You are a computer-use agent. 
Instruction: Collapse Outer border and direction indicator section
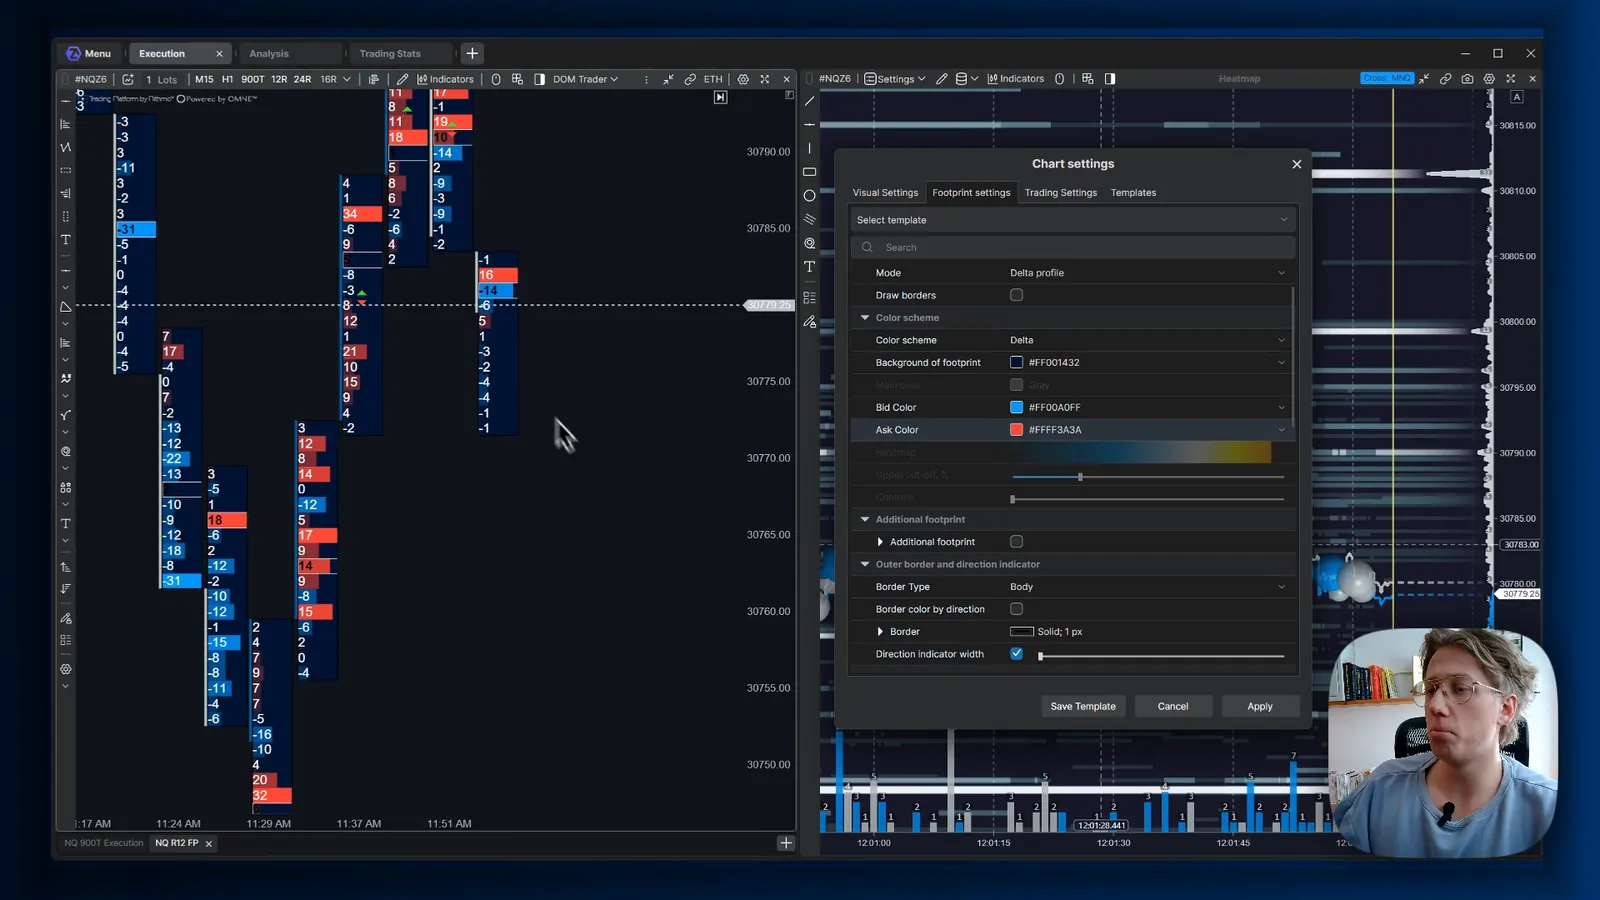865,564
